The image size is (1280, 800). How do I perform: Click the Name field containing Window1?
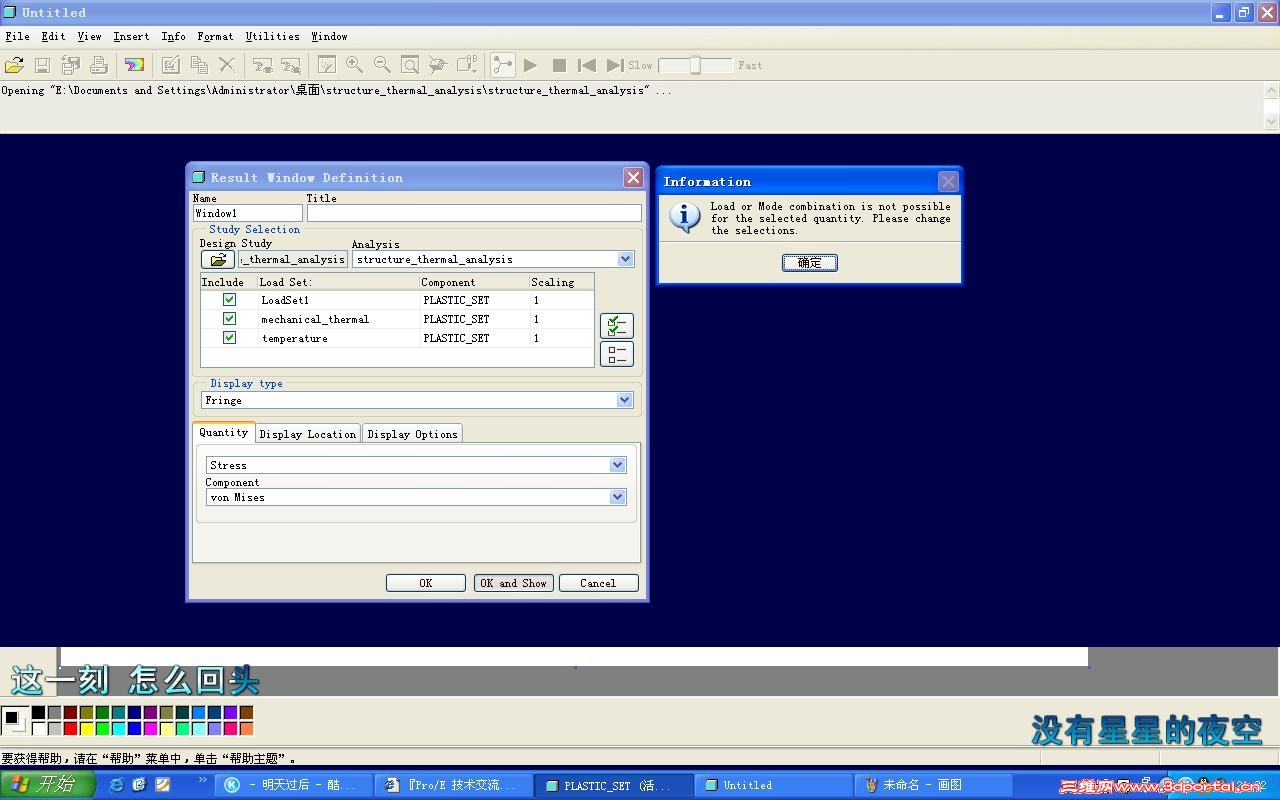[247, 213]
